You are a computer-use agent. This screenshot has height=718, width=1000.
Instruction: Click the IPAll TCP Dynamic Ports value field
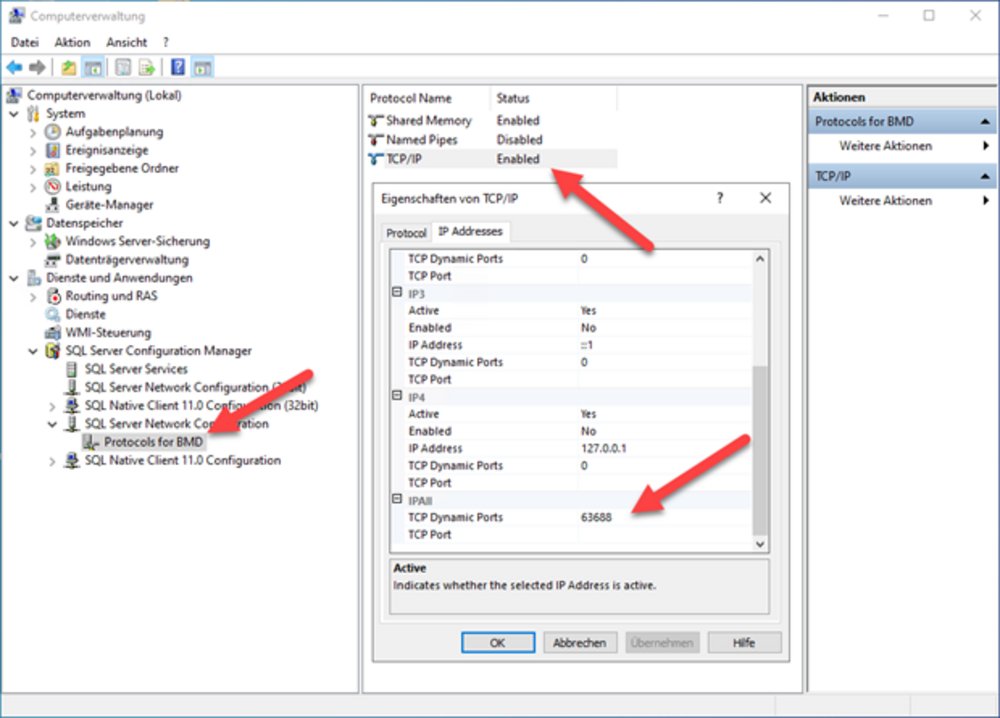pos(665,517)
